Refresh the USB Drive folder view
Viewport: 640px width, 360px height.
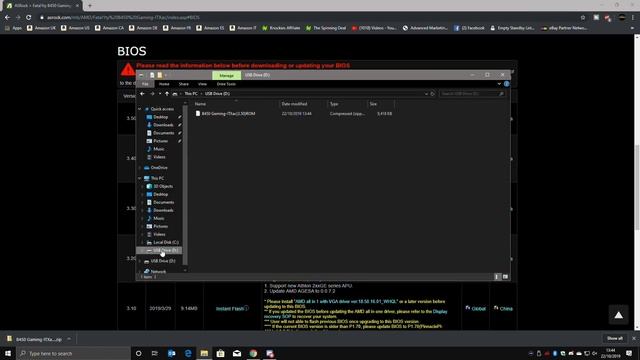pos(433,94)
